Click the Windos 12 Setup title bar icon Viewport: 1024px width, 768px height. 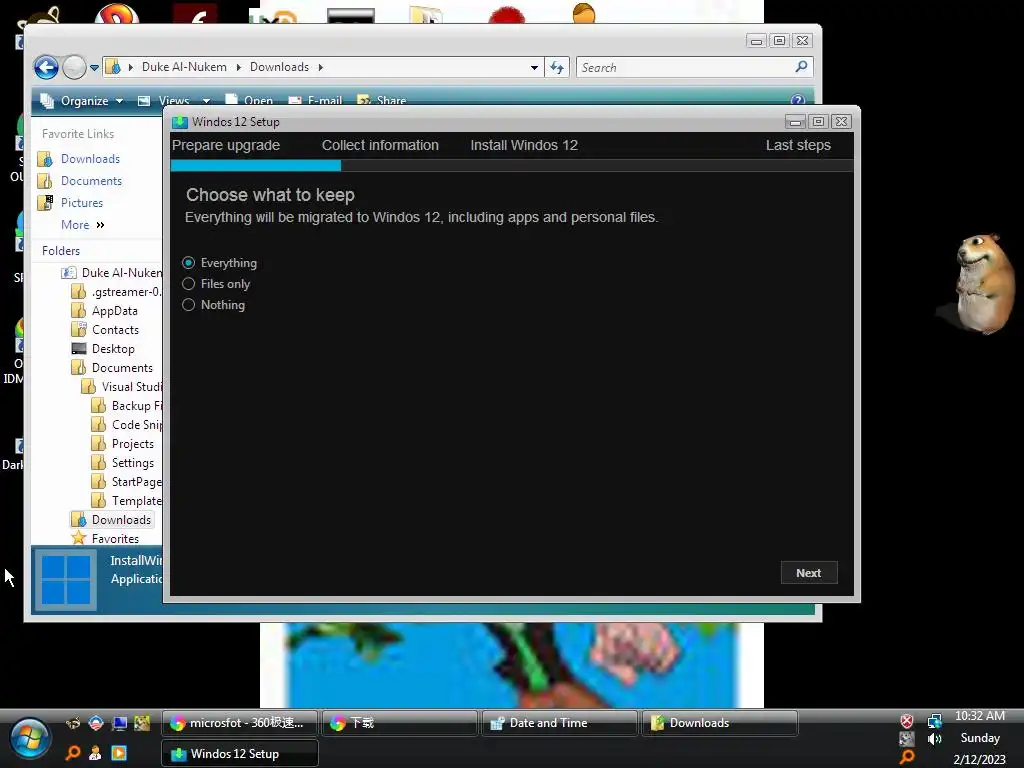coord(180,121)
